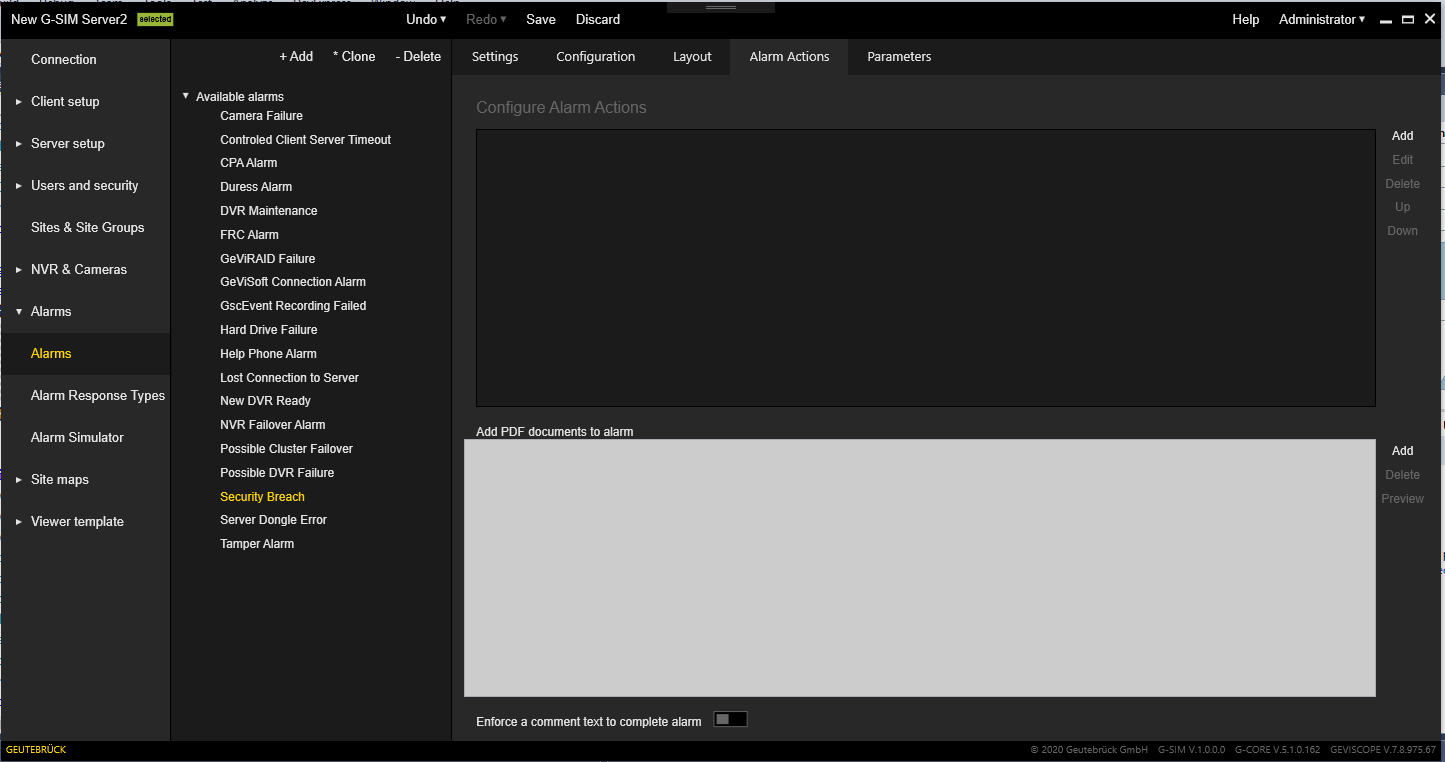Viewport: 1445px width, 762px height.
Task: Select the New DVR Ready alarm
Action: 265,401
